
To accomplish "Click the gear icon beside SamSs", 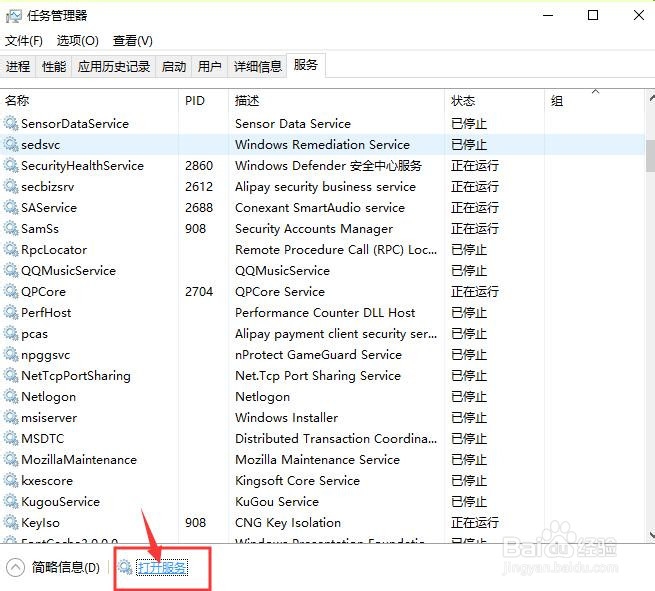I will [11, 228].
